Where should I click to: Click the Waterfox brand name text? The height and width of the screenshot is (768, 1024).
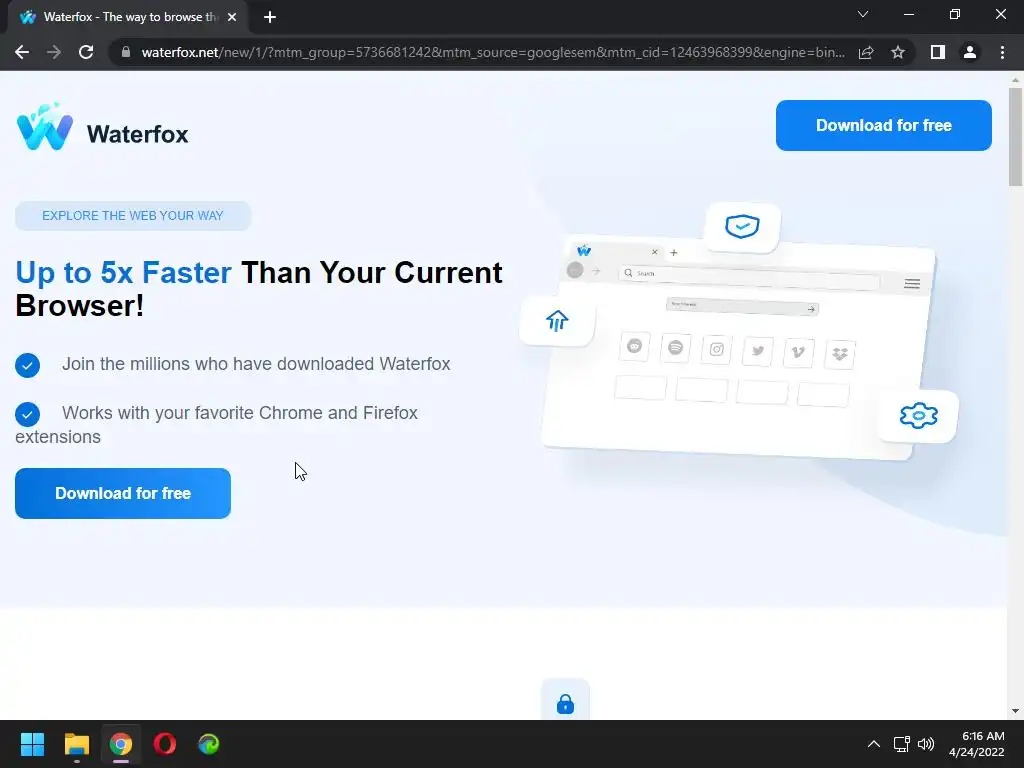(138, 135)
